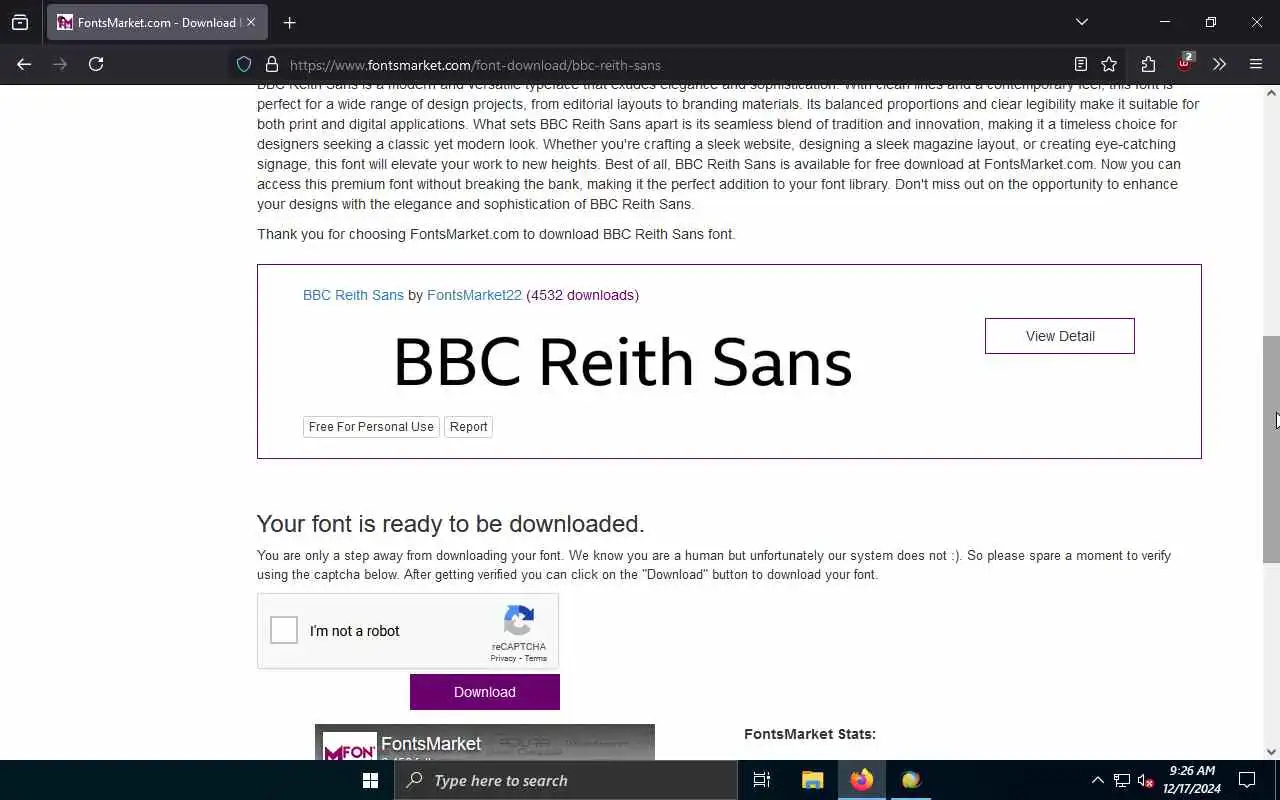This screenshot has height=800, width=1280.
Task: Click the Report button
Action: pyautogui.click(x=468, y=427)
